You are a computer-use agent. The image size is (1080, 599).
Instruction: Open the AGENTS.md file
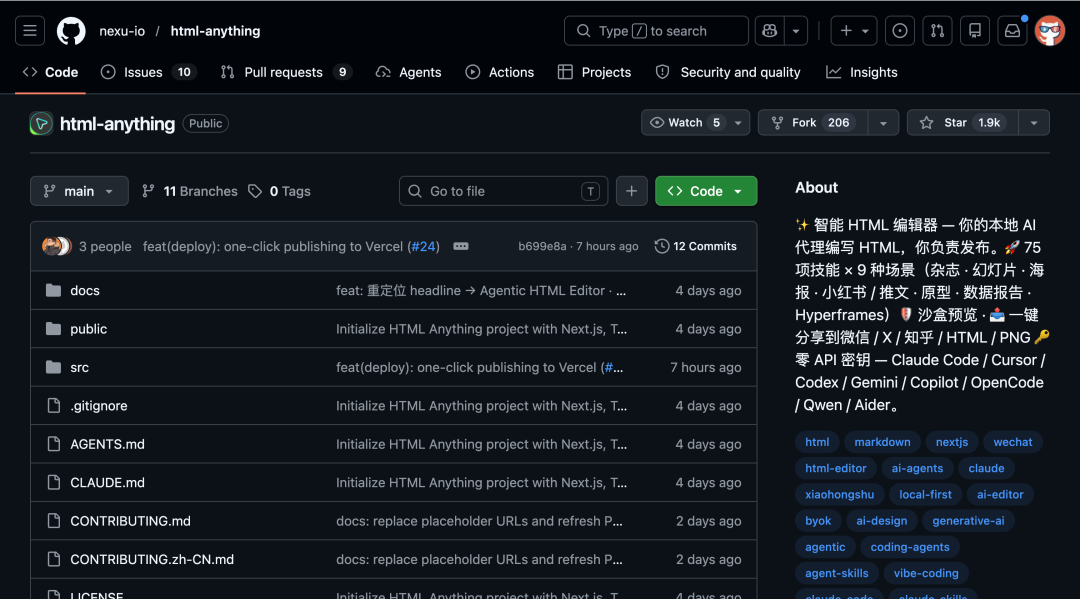pyautogui.click(x=107, y=444)
